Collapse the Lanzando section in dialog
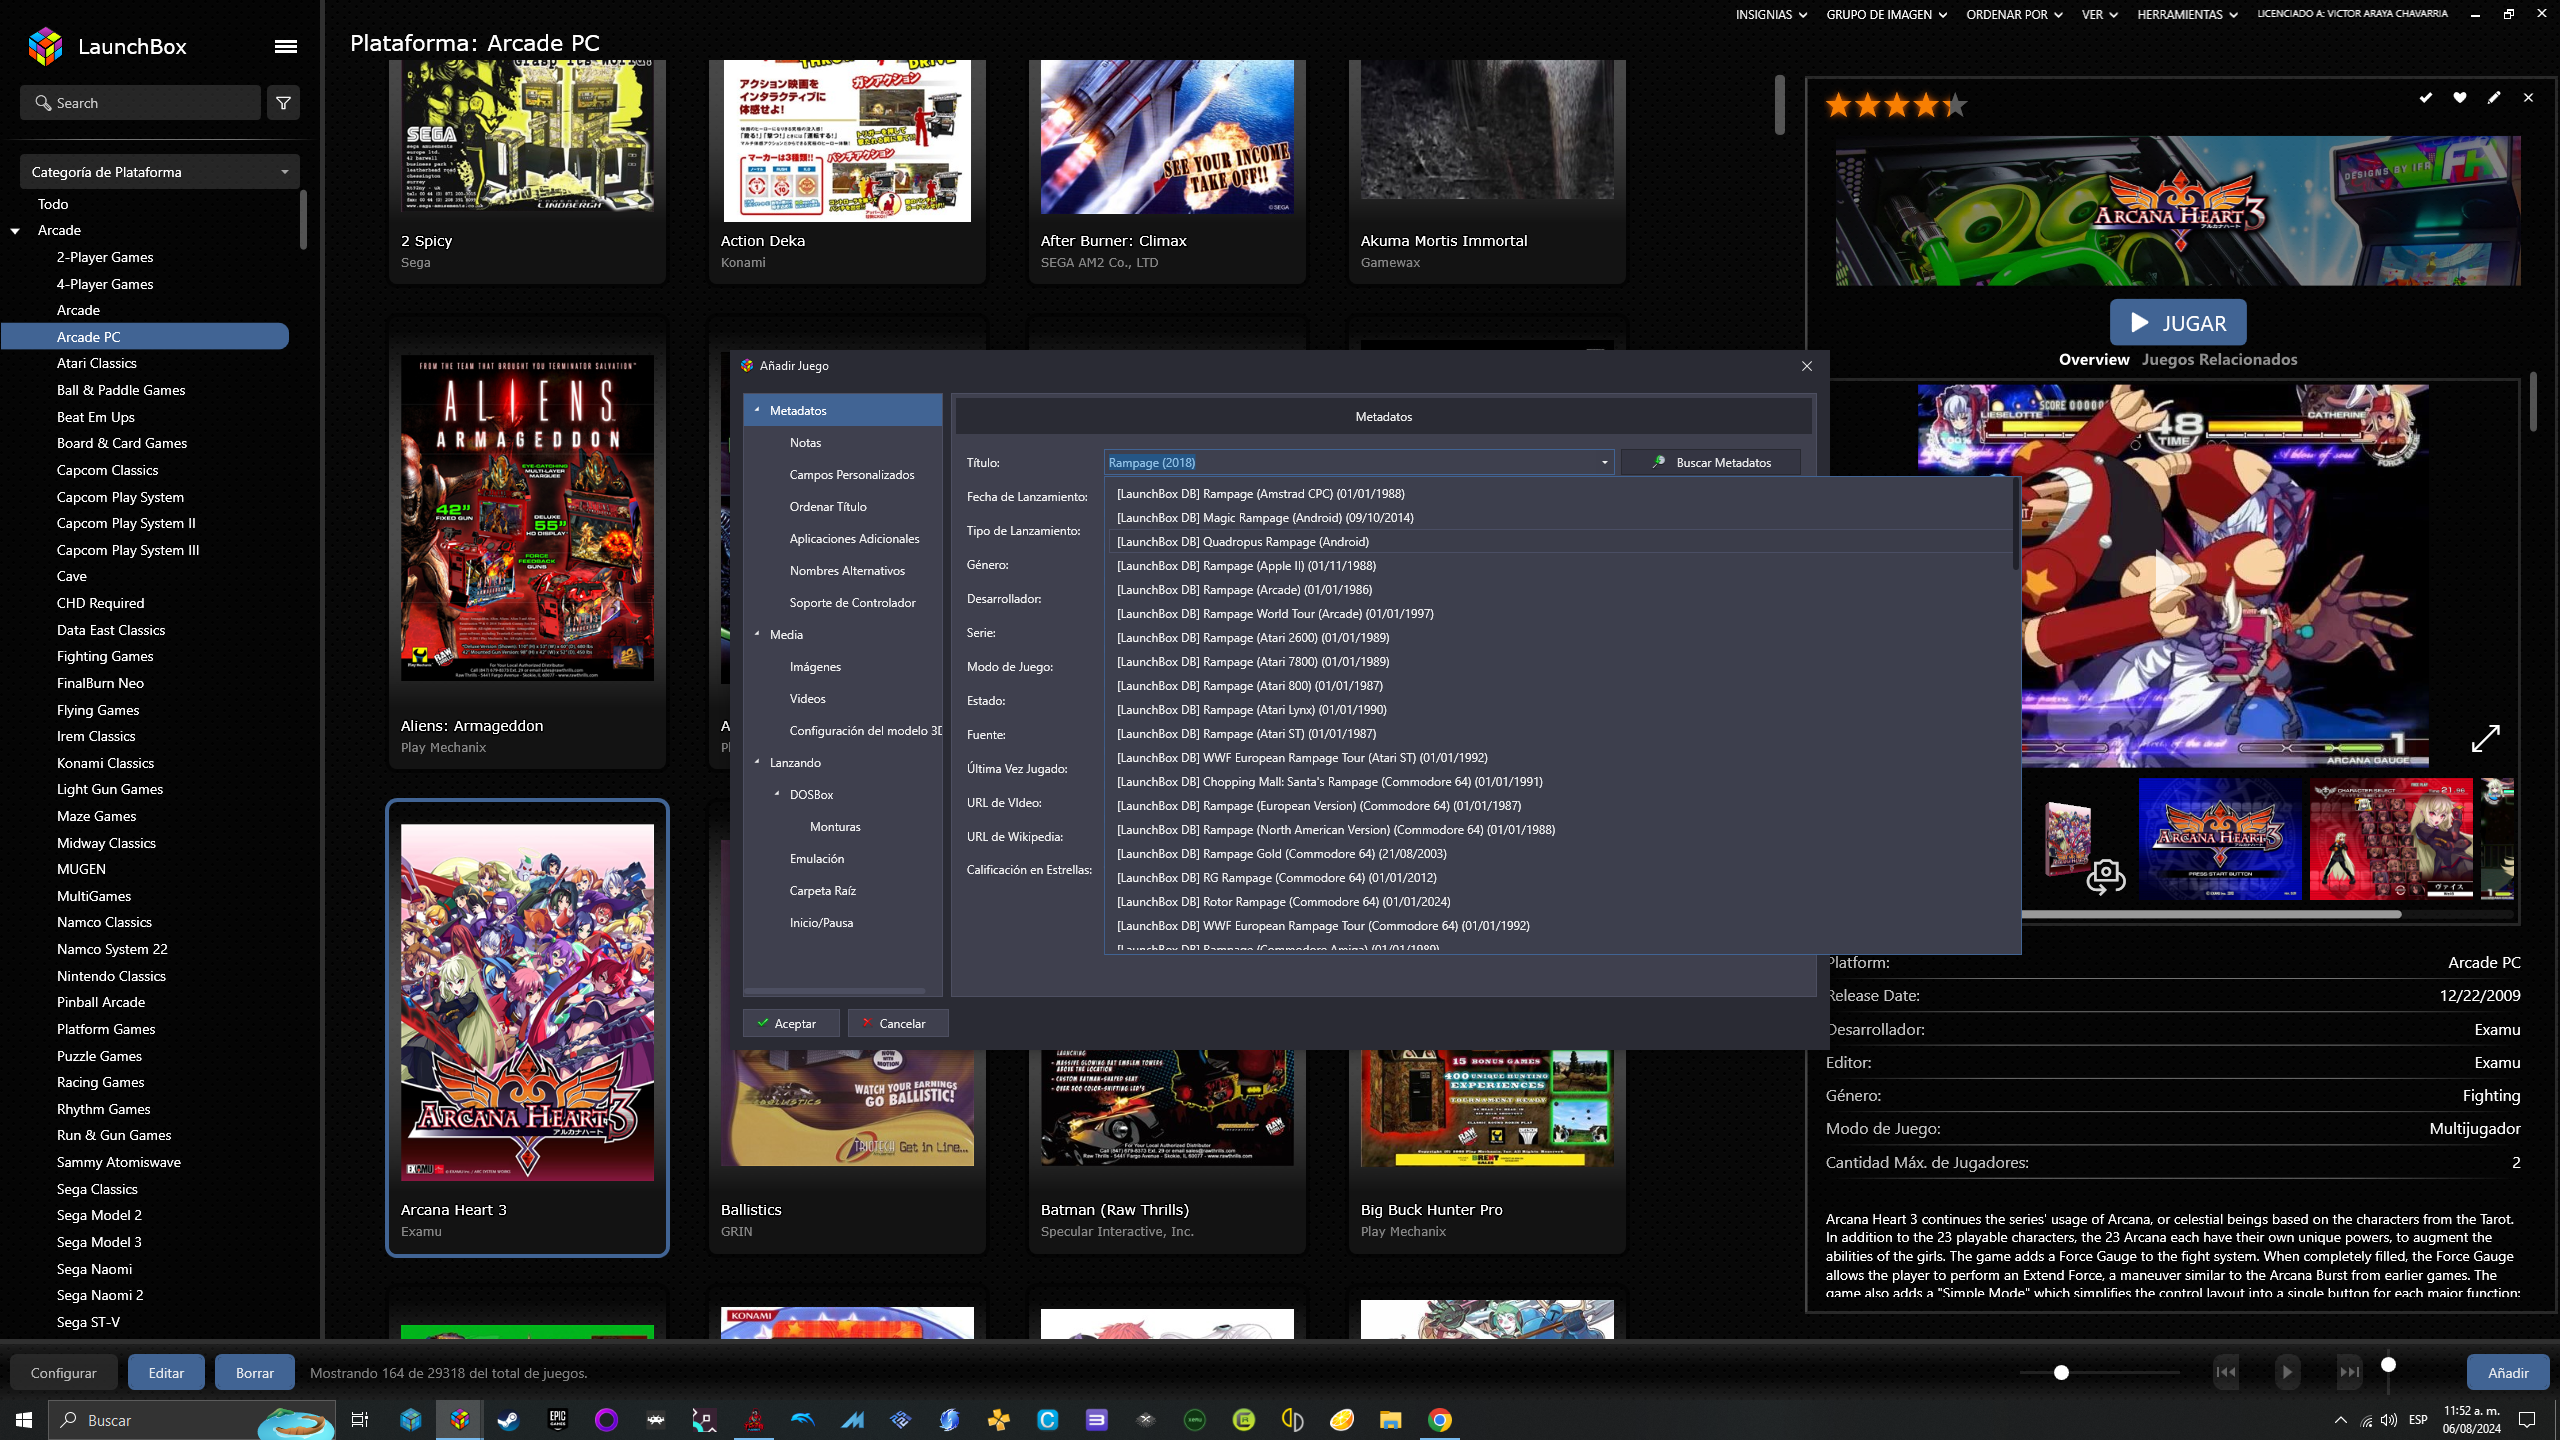 click(x=757, y=762)
